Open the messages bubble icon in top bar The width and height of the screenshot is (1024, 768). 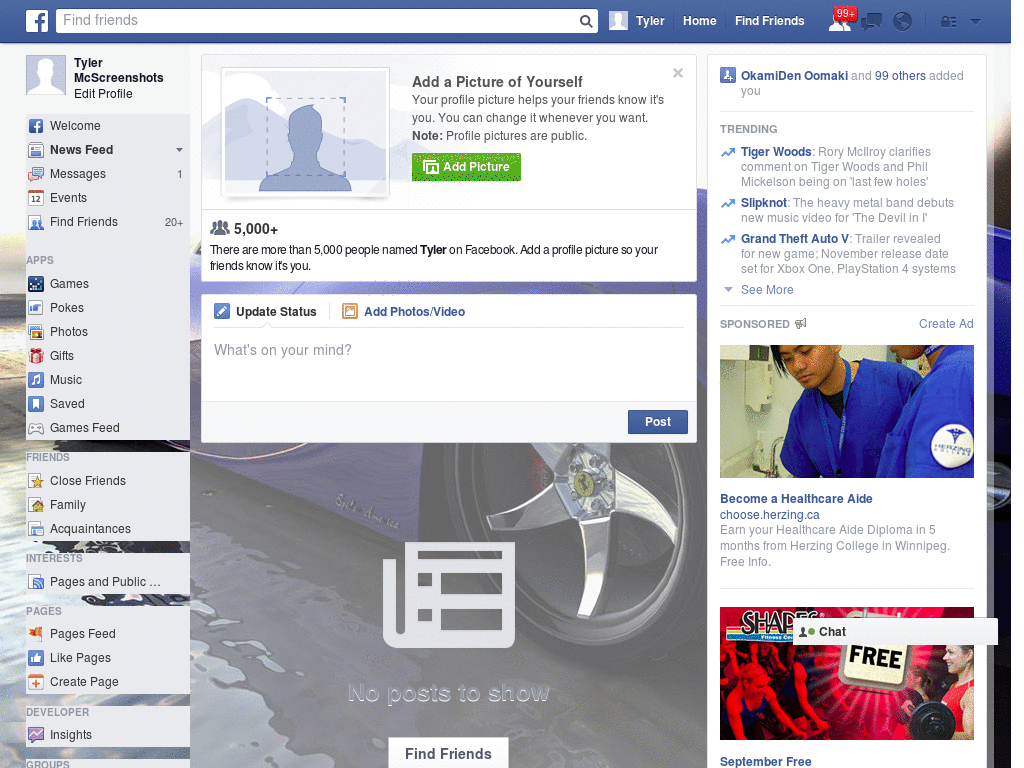coord(871,22)
